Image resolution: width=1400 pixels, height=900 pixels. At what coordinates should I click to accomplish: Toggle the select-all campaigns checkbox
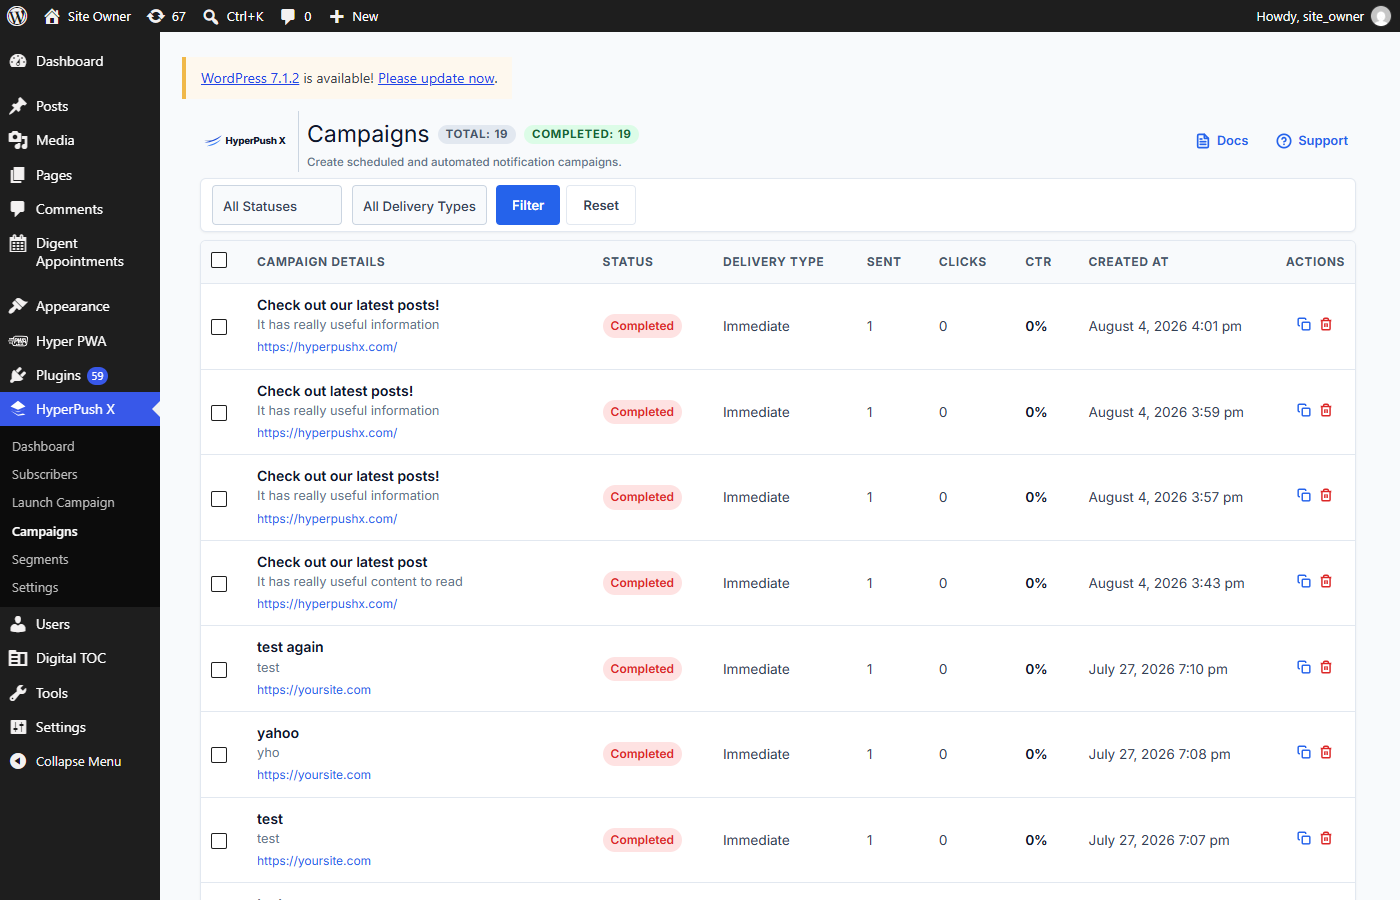(219, 260)
